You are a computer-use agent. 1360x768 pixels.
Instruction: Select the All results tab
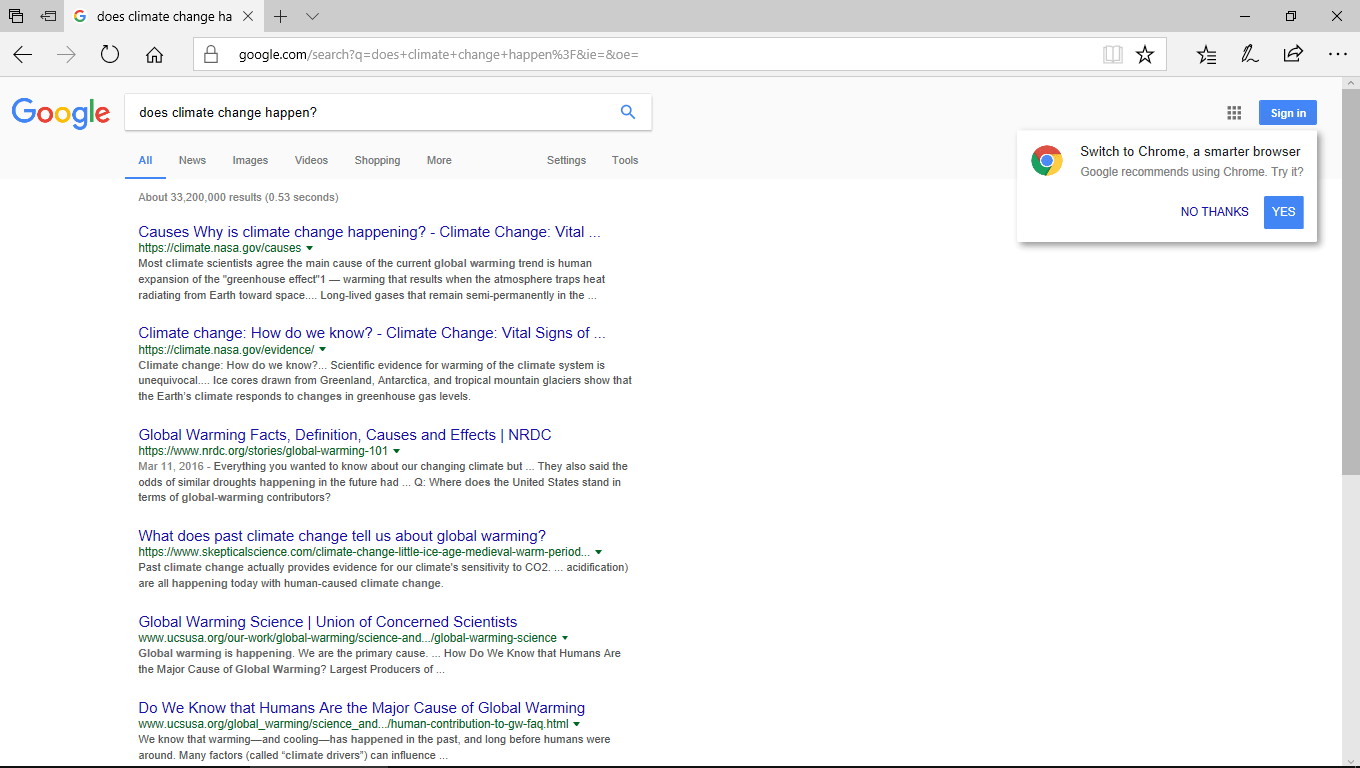pos(145,160)
